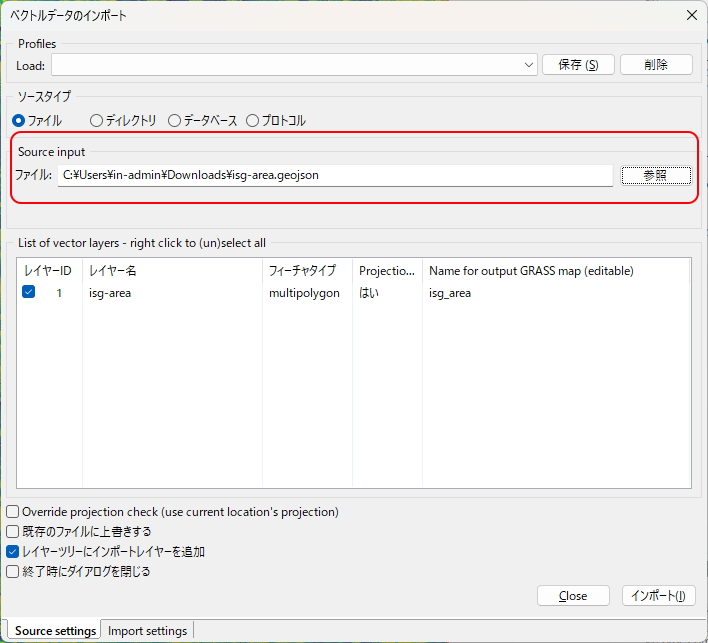The width and height of the screenshot is (708, 643).
Task: Click the Close button
Action: [x=573, y=596]
